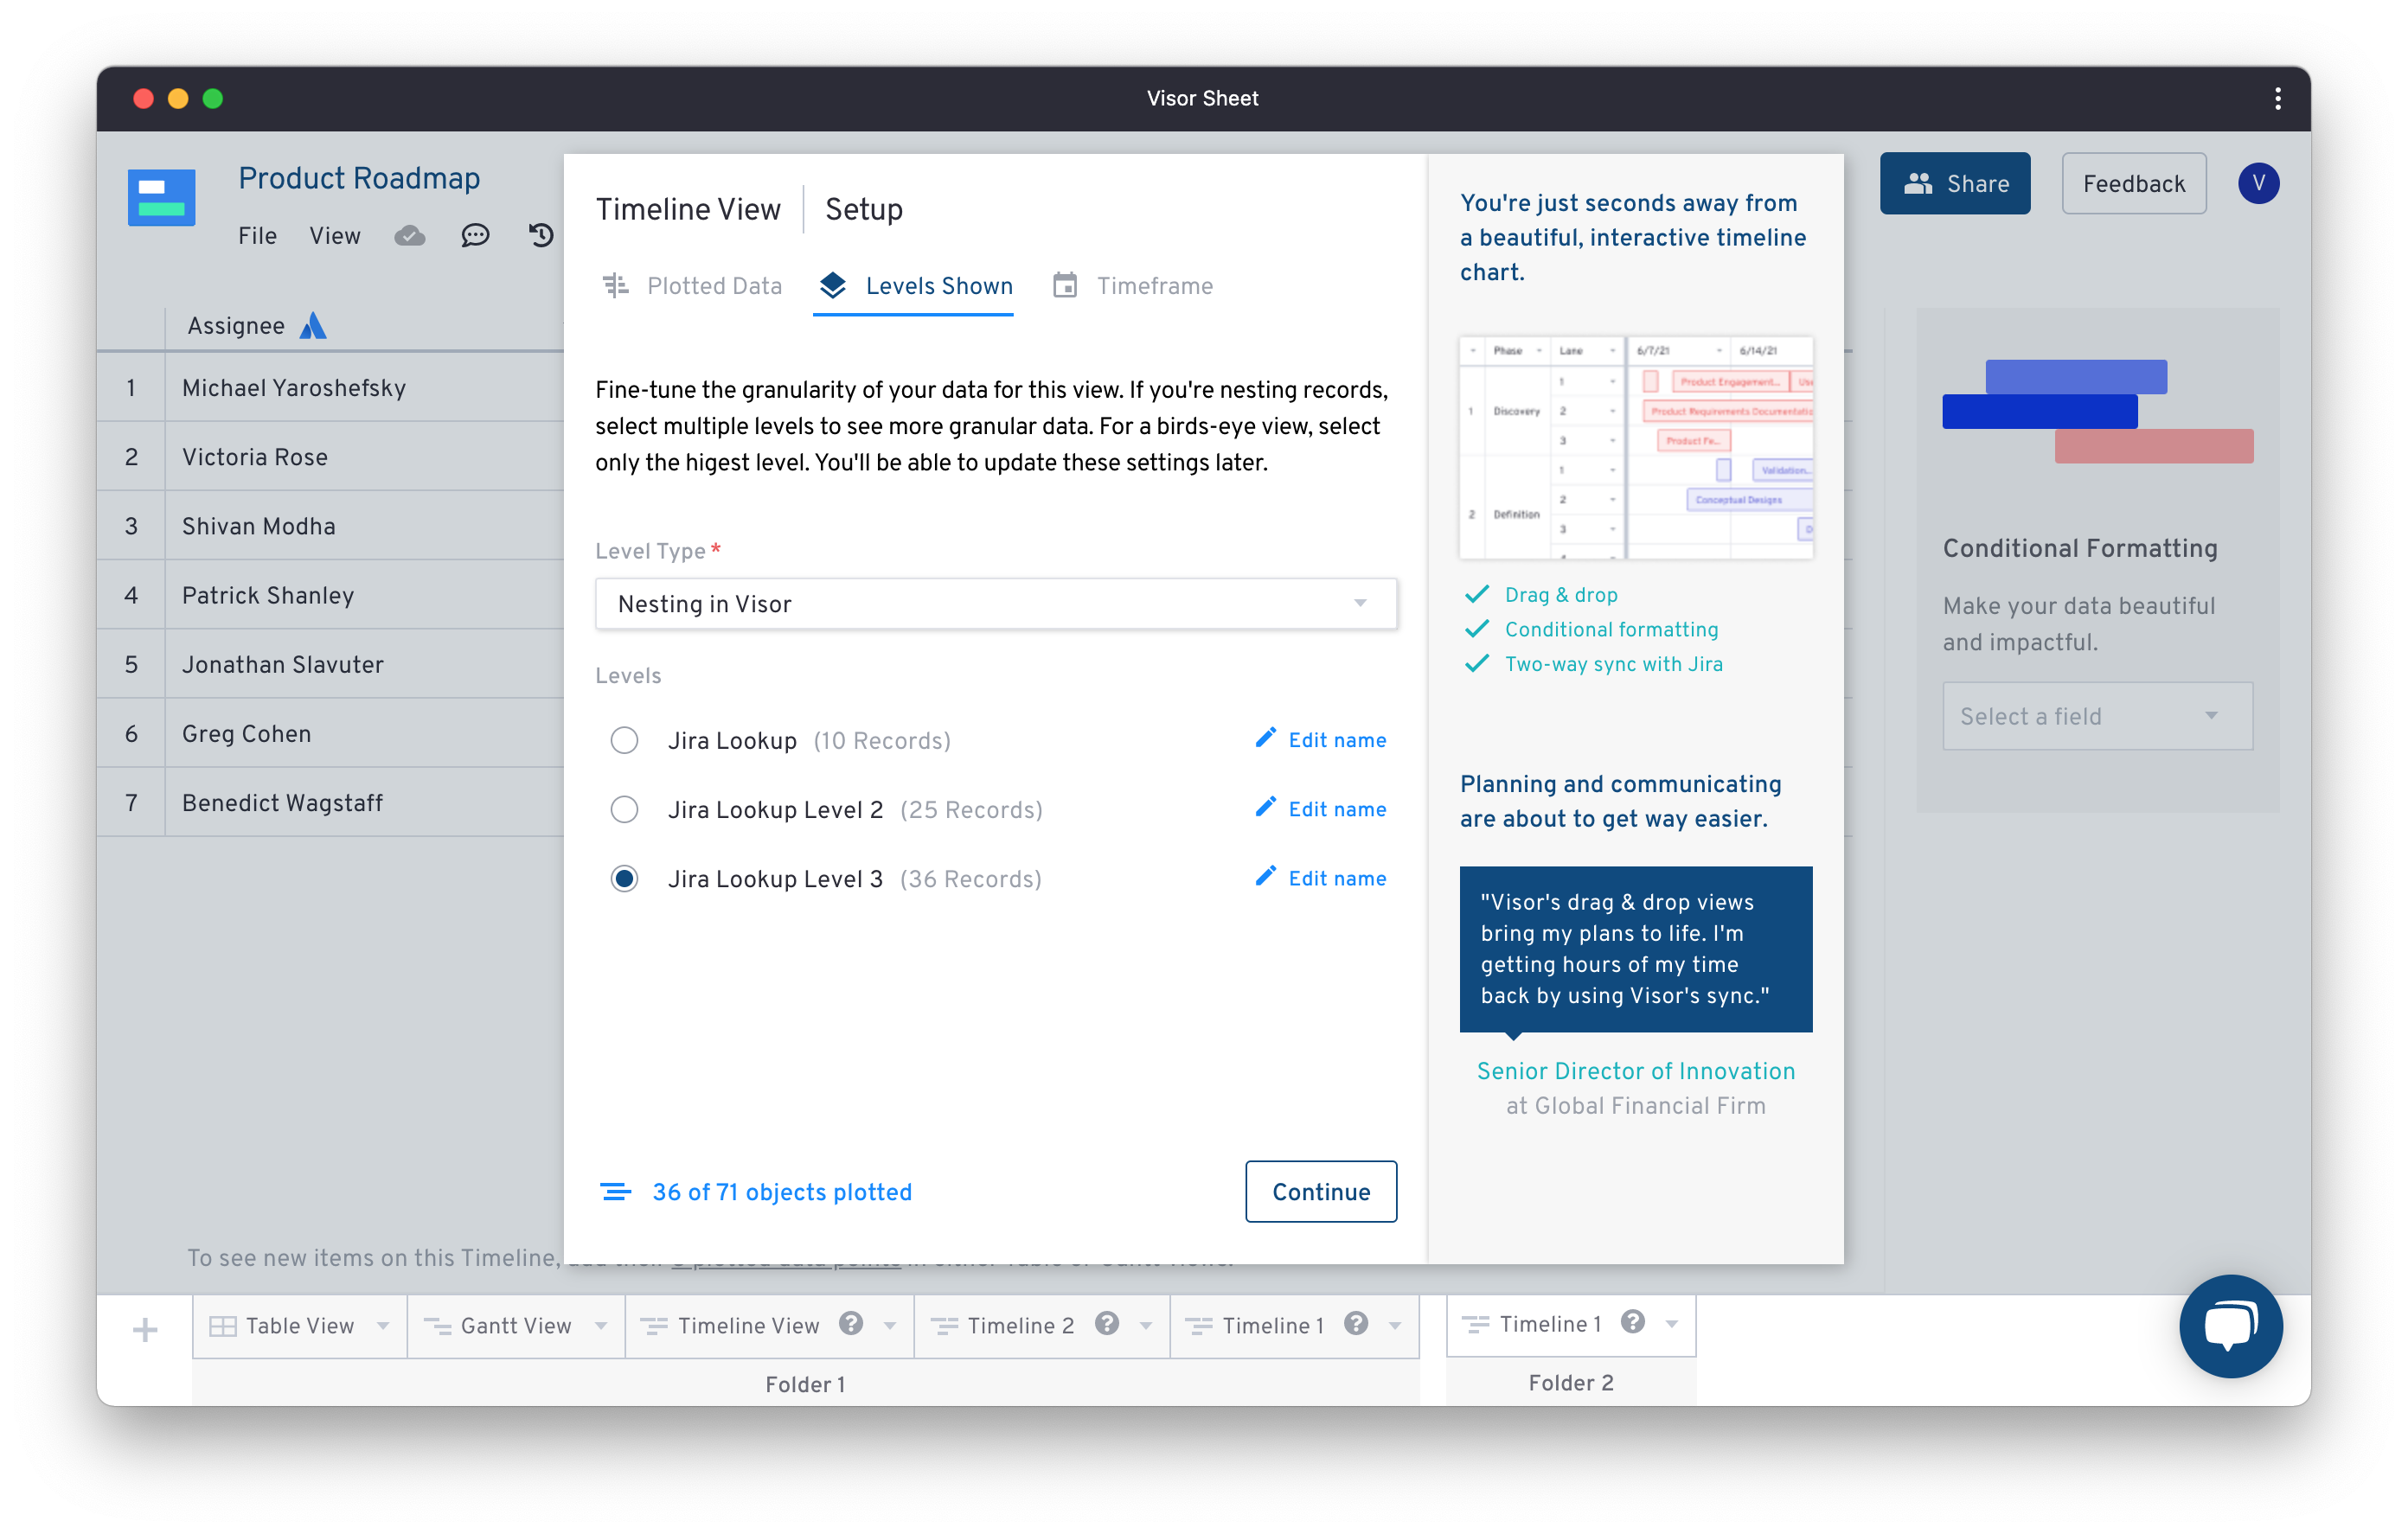Screen dimensions: 2408x1534
Task: Open the Table View tab
Action: [300, 1326]
